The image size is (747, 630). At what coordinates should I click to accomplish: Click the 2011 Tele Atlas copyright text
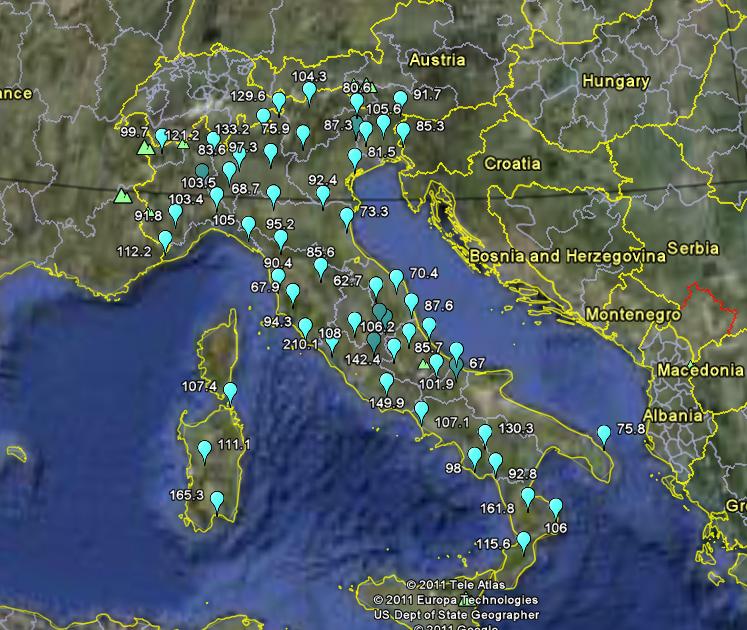coord(456,585)
